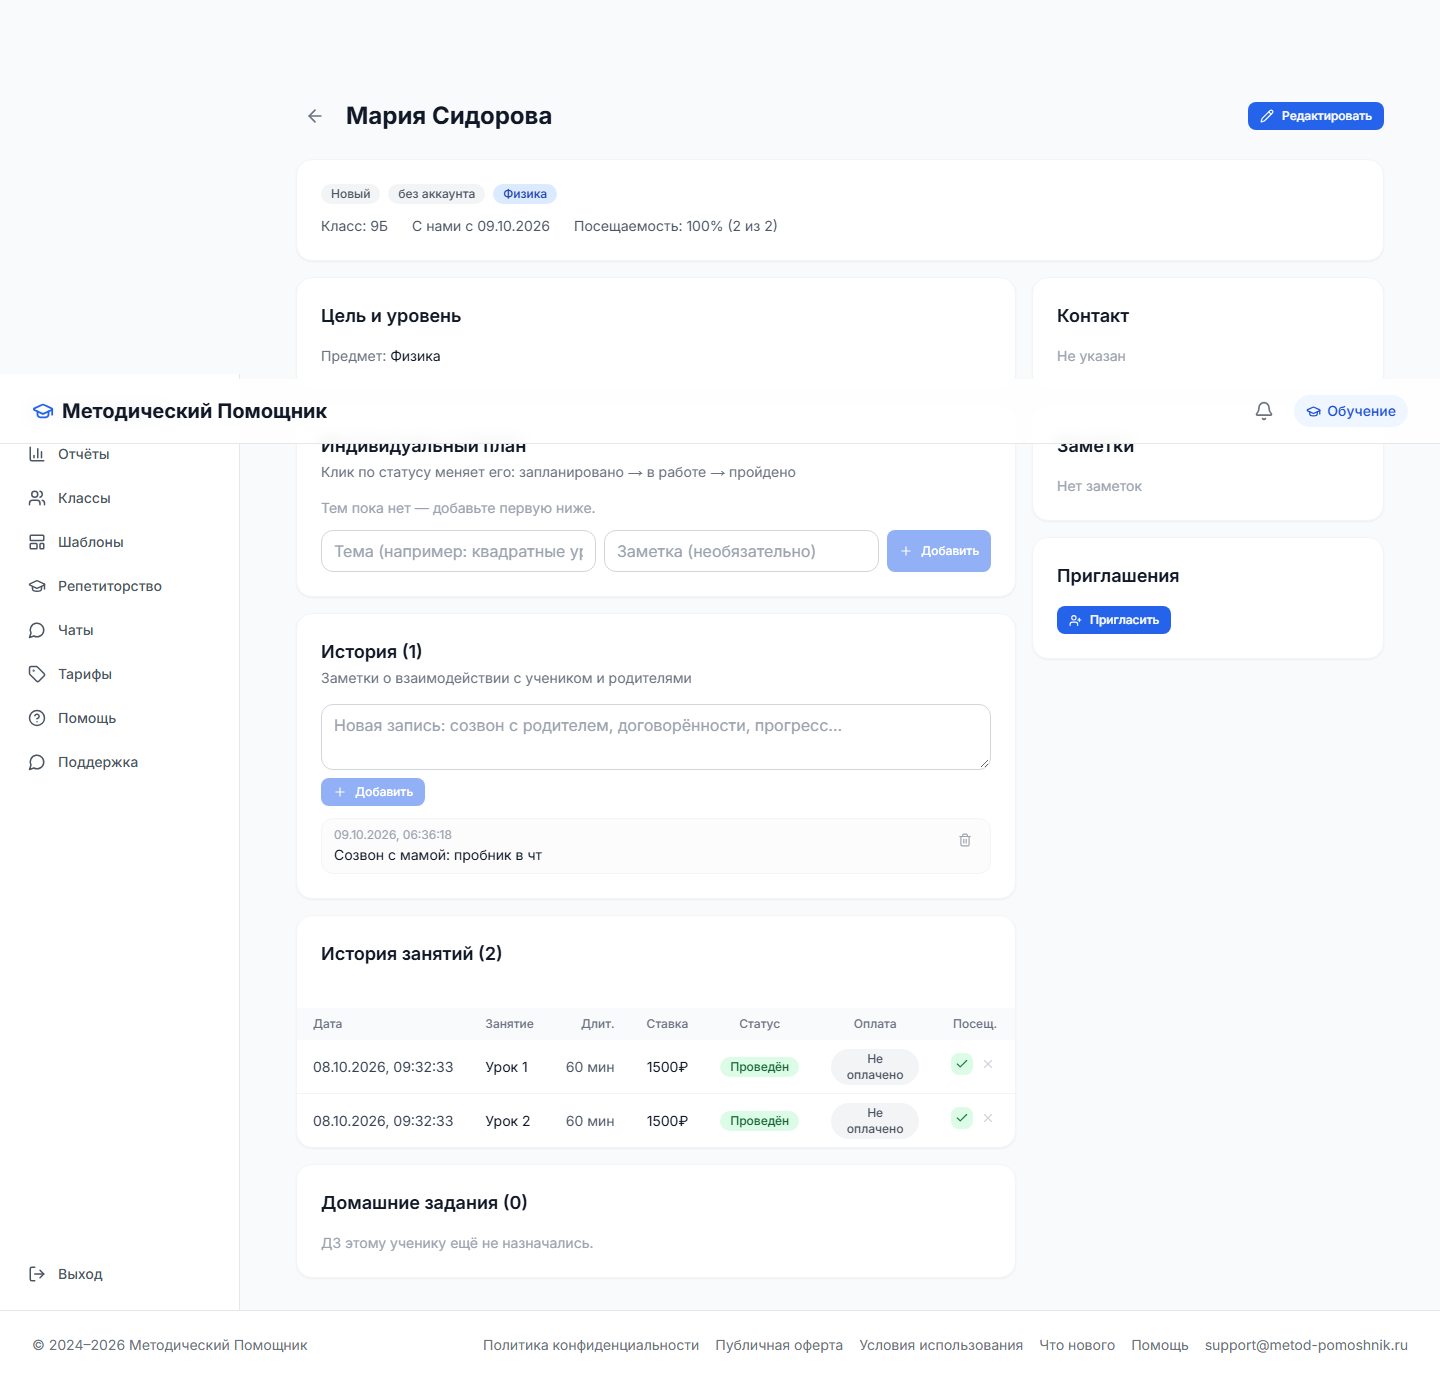This screenshot has width=1440, height=1379.
Task: Click the 'Урок 2' lesson cell
Action: [x=508, y=1121]
